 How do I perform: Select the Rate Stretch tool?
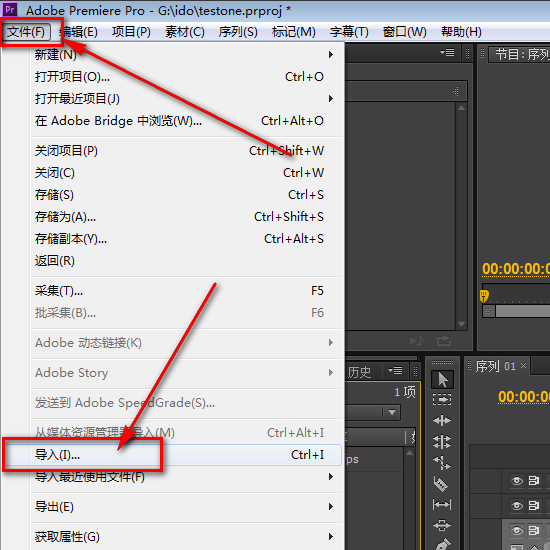pos(442,463)
